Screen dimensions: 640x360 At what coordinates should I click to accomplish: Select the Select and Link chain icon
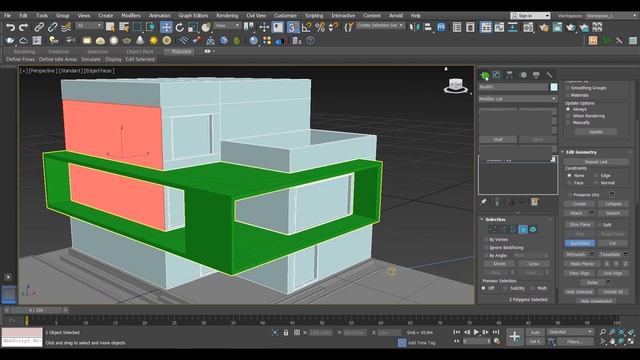point(39,27)
